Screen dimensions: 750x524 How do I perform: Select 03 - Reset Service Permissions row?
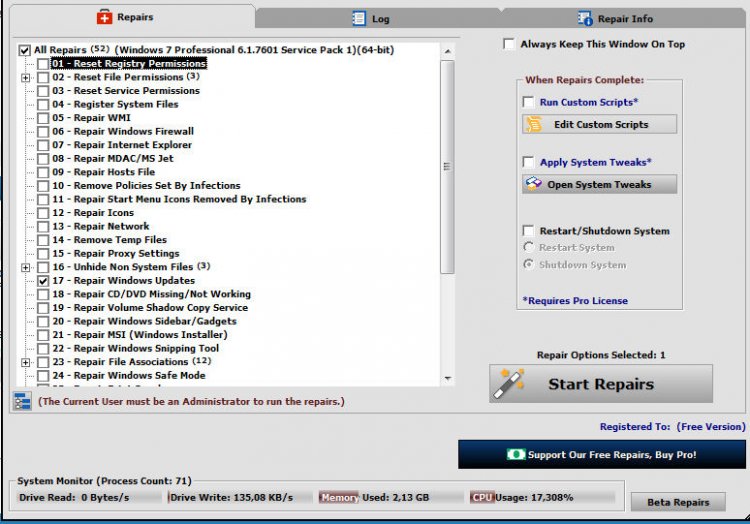click(x=126, y=91)
